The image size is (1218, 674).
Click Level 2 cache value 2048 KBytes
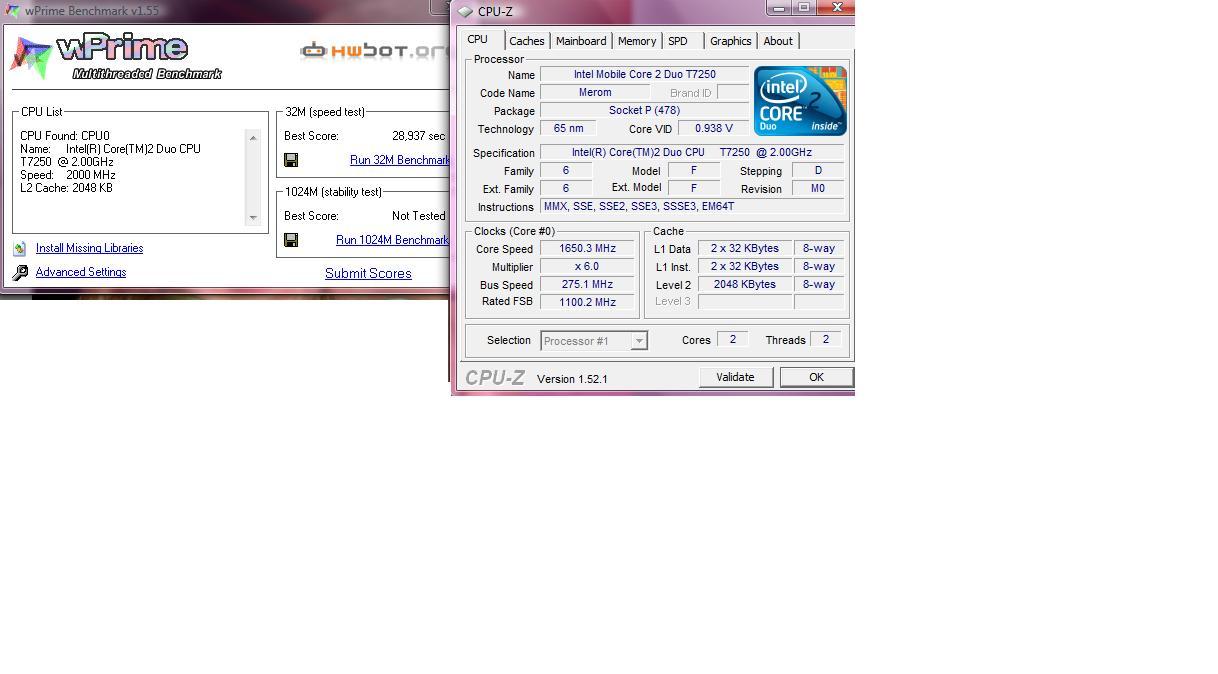pos(745,285)
